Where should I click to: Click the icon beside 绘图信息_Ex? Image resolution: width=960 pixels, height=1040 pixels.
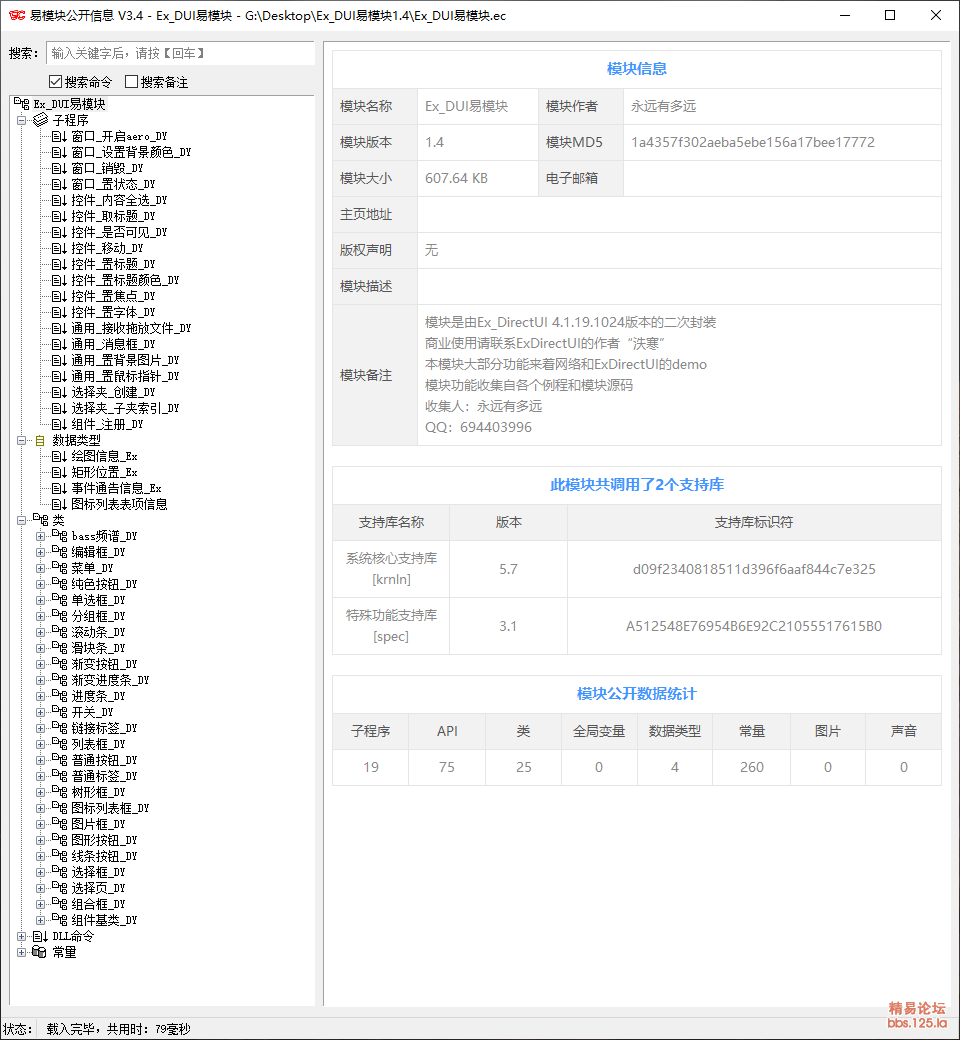pos(59,456)
